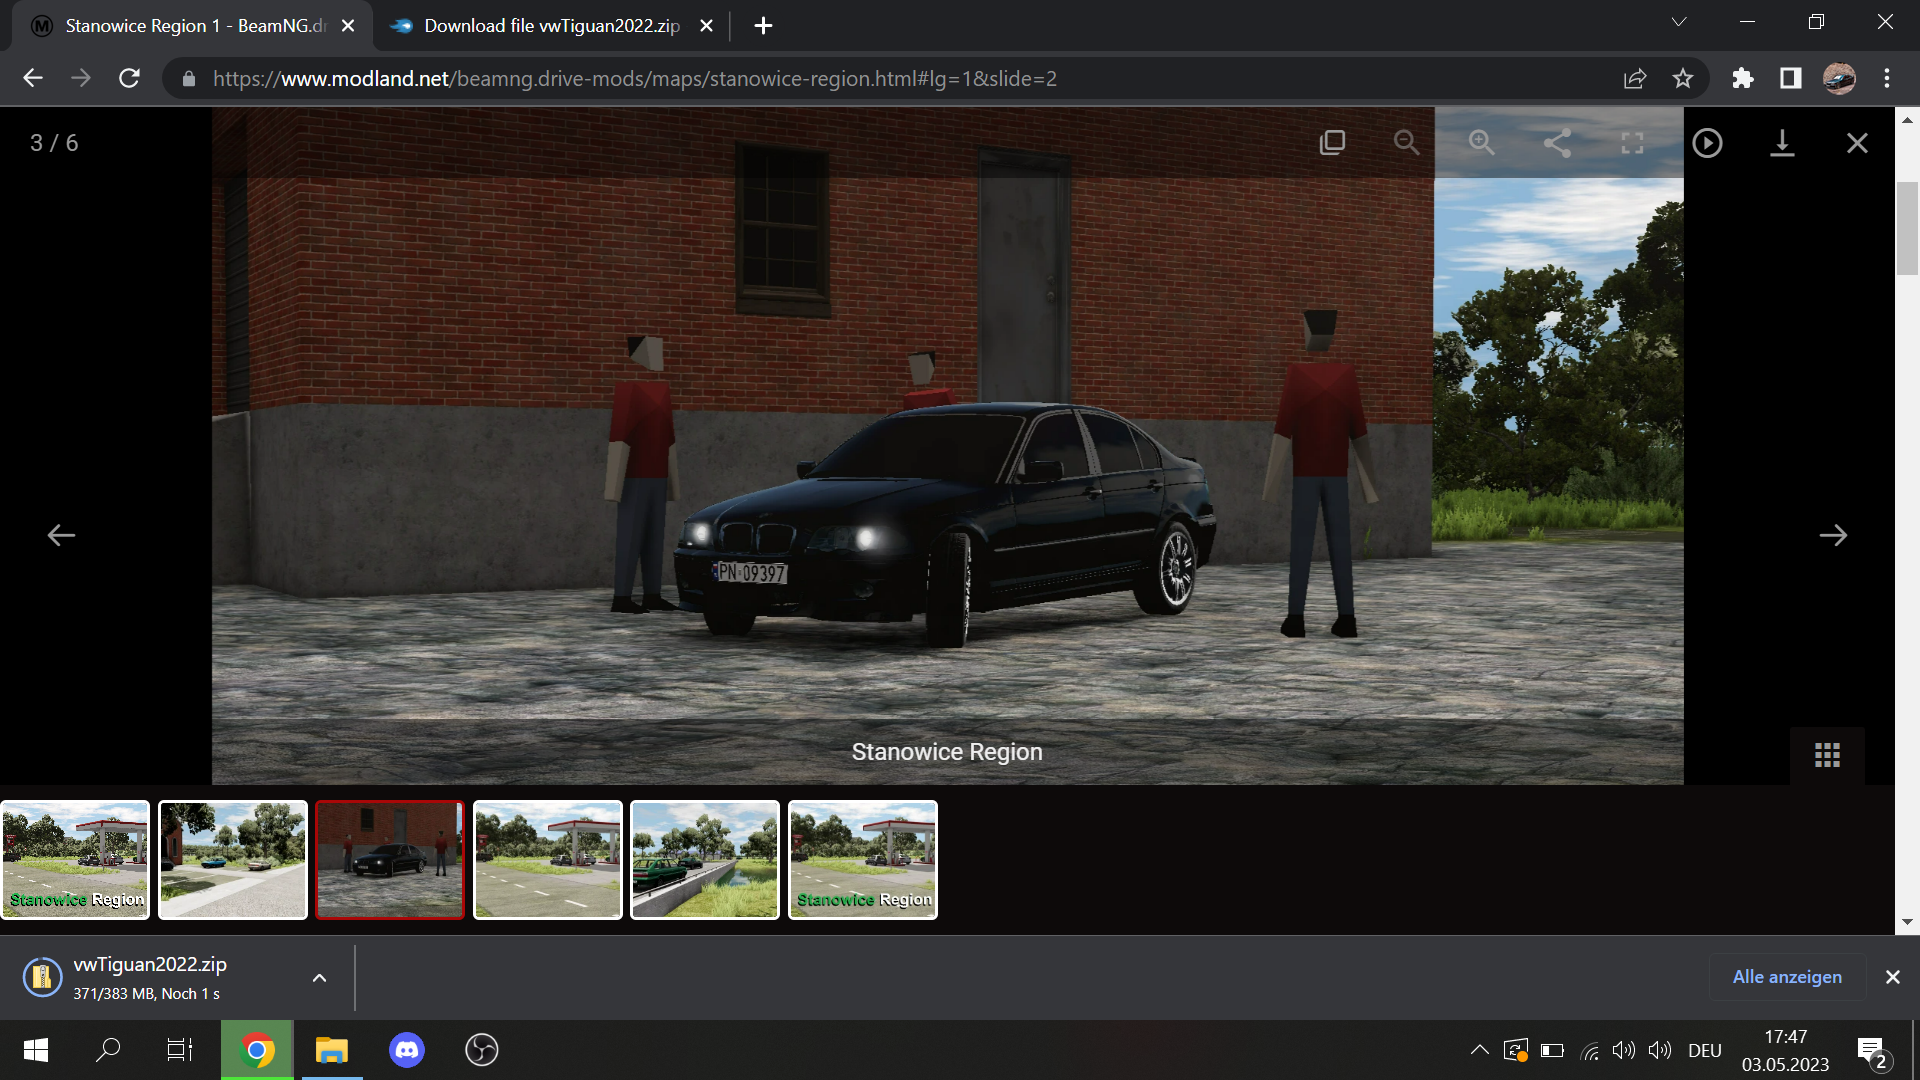The image size is (1920, 1080).
Task: Click the page vertical scrollbar
Action: tap(1907, 228)
